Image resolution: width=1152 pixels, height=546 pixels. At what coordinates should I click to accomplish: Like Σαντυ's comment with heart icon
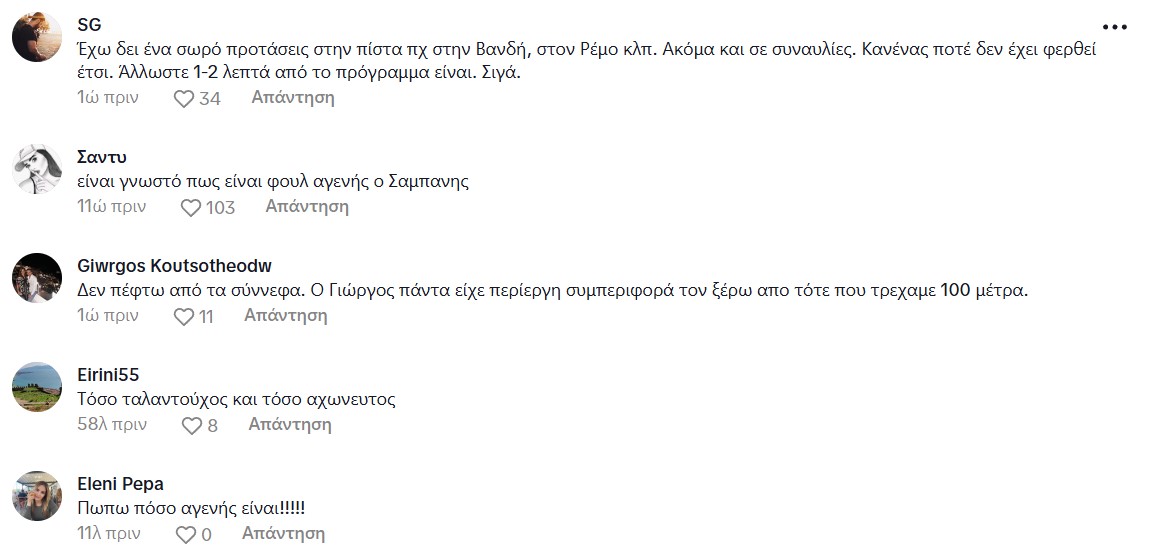click(x=191, y=208)
